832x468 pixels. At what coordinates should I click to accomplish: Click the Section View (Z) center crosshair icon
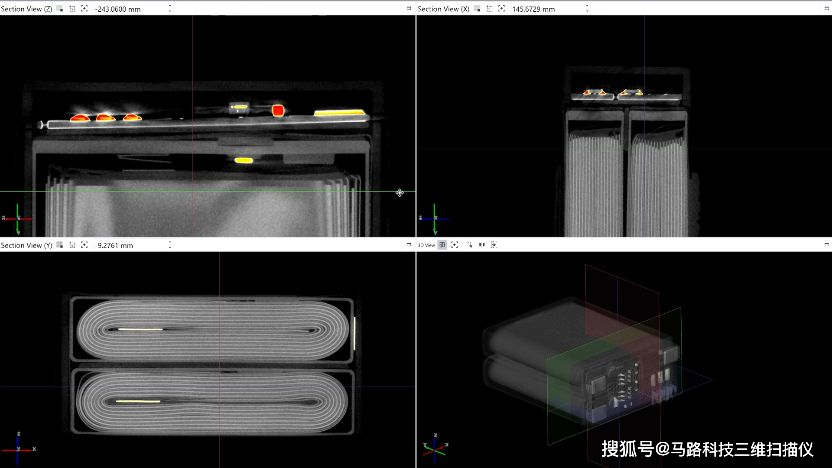[x=84, y=8]
